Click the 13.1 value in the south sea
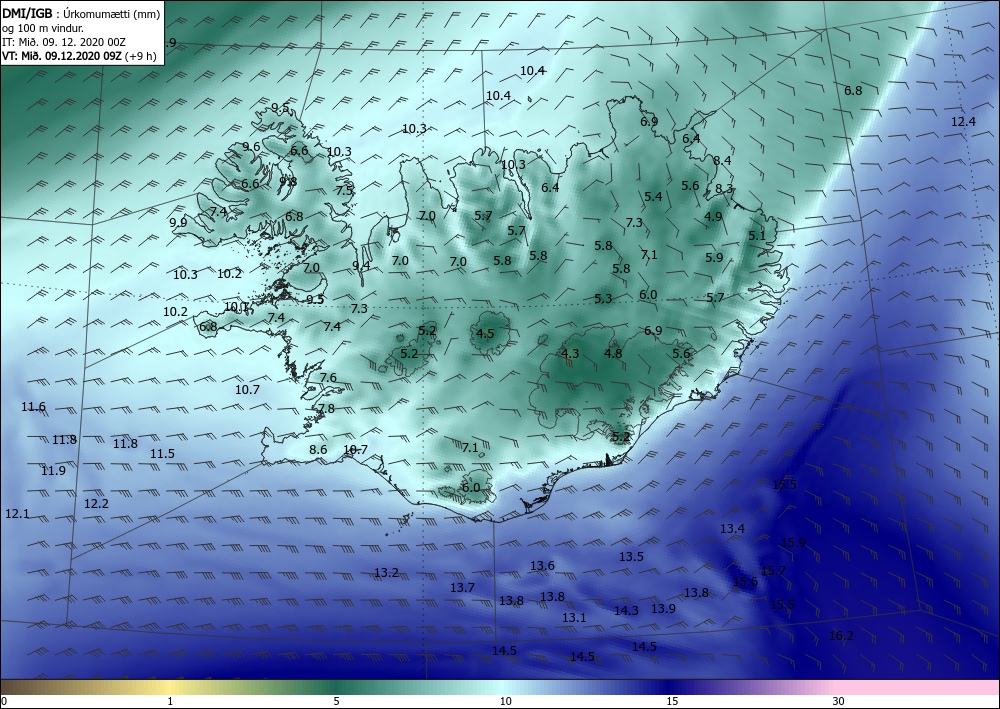Screen dimensions: 1000x709 pyautogui.click(x=574, y=617)
